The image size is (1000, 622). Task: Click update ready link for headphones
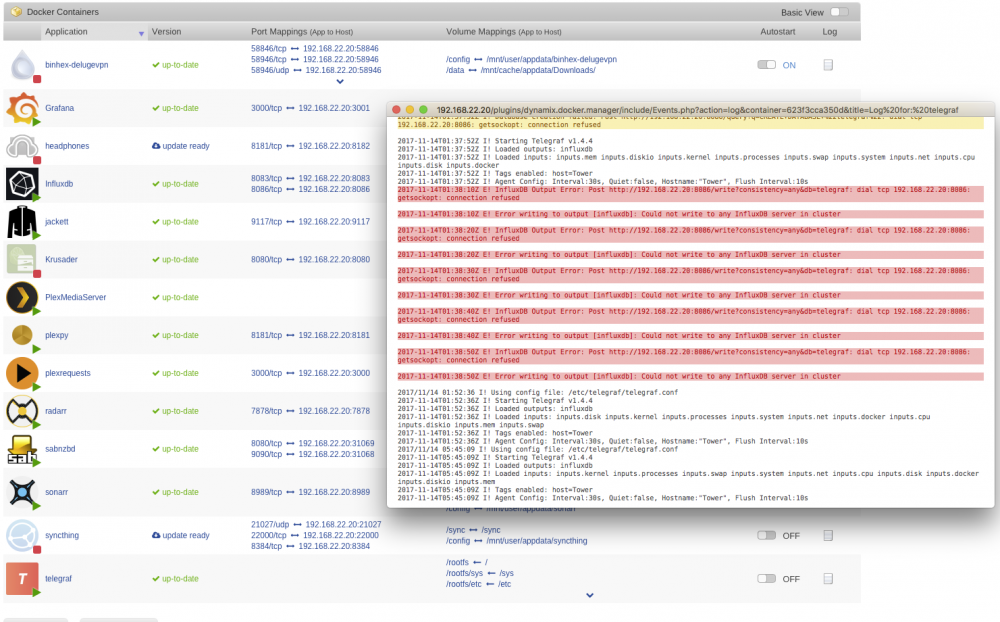point(186,146)
